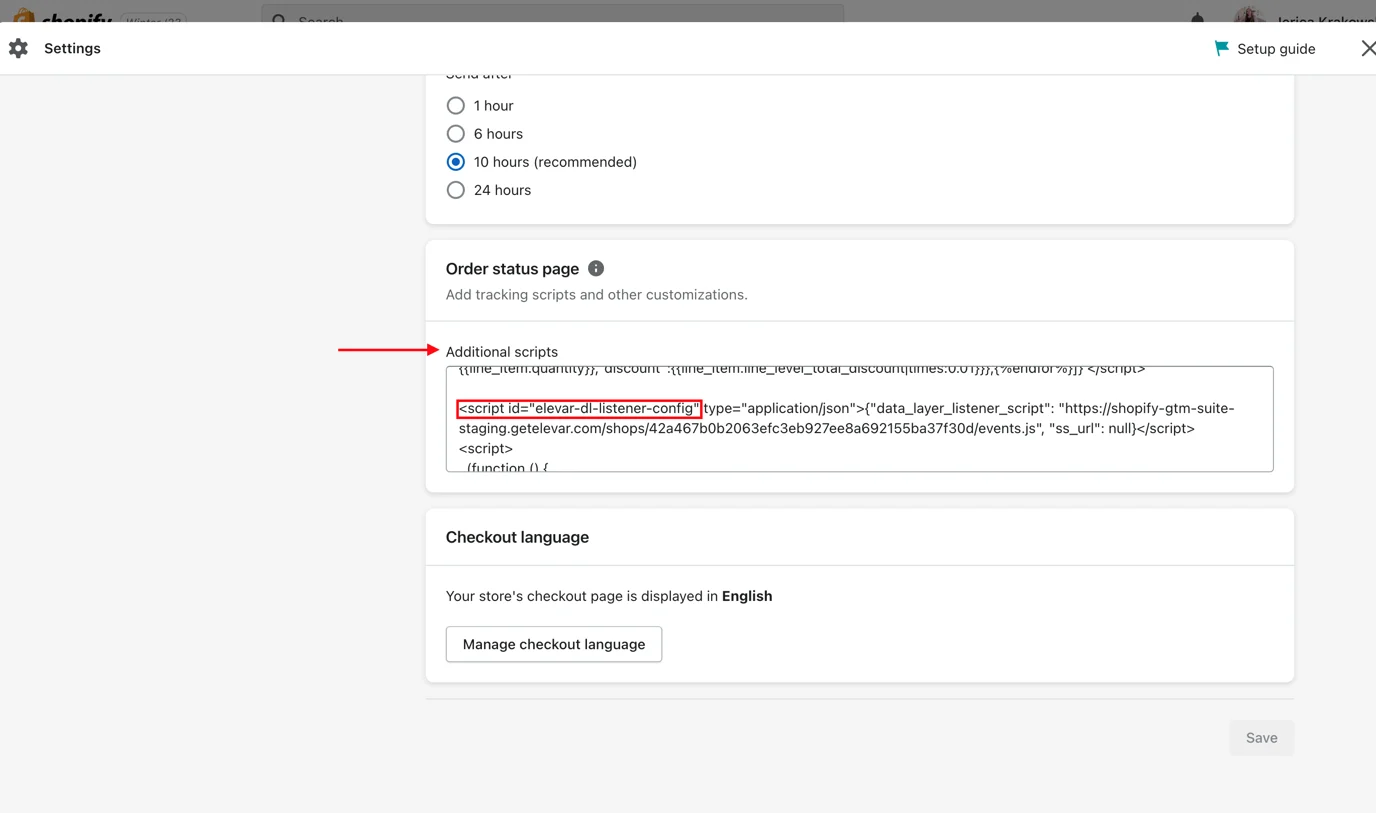This screenshot has width=1376, height=813.
Task: Click the Settings title text
Action: pyautogui.click(x=72, y=48)
